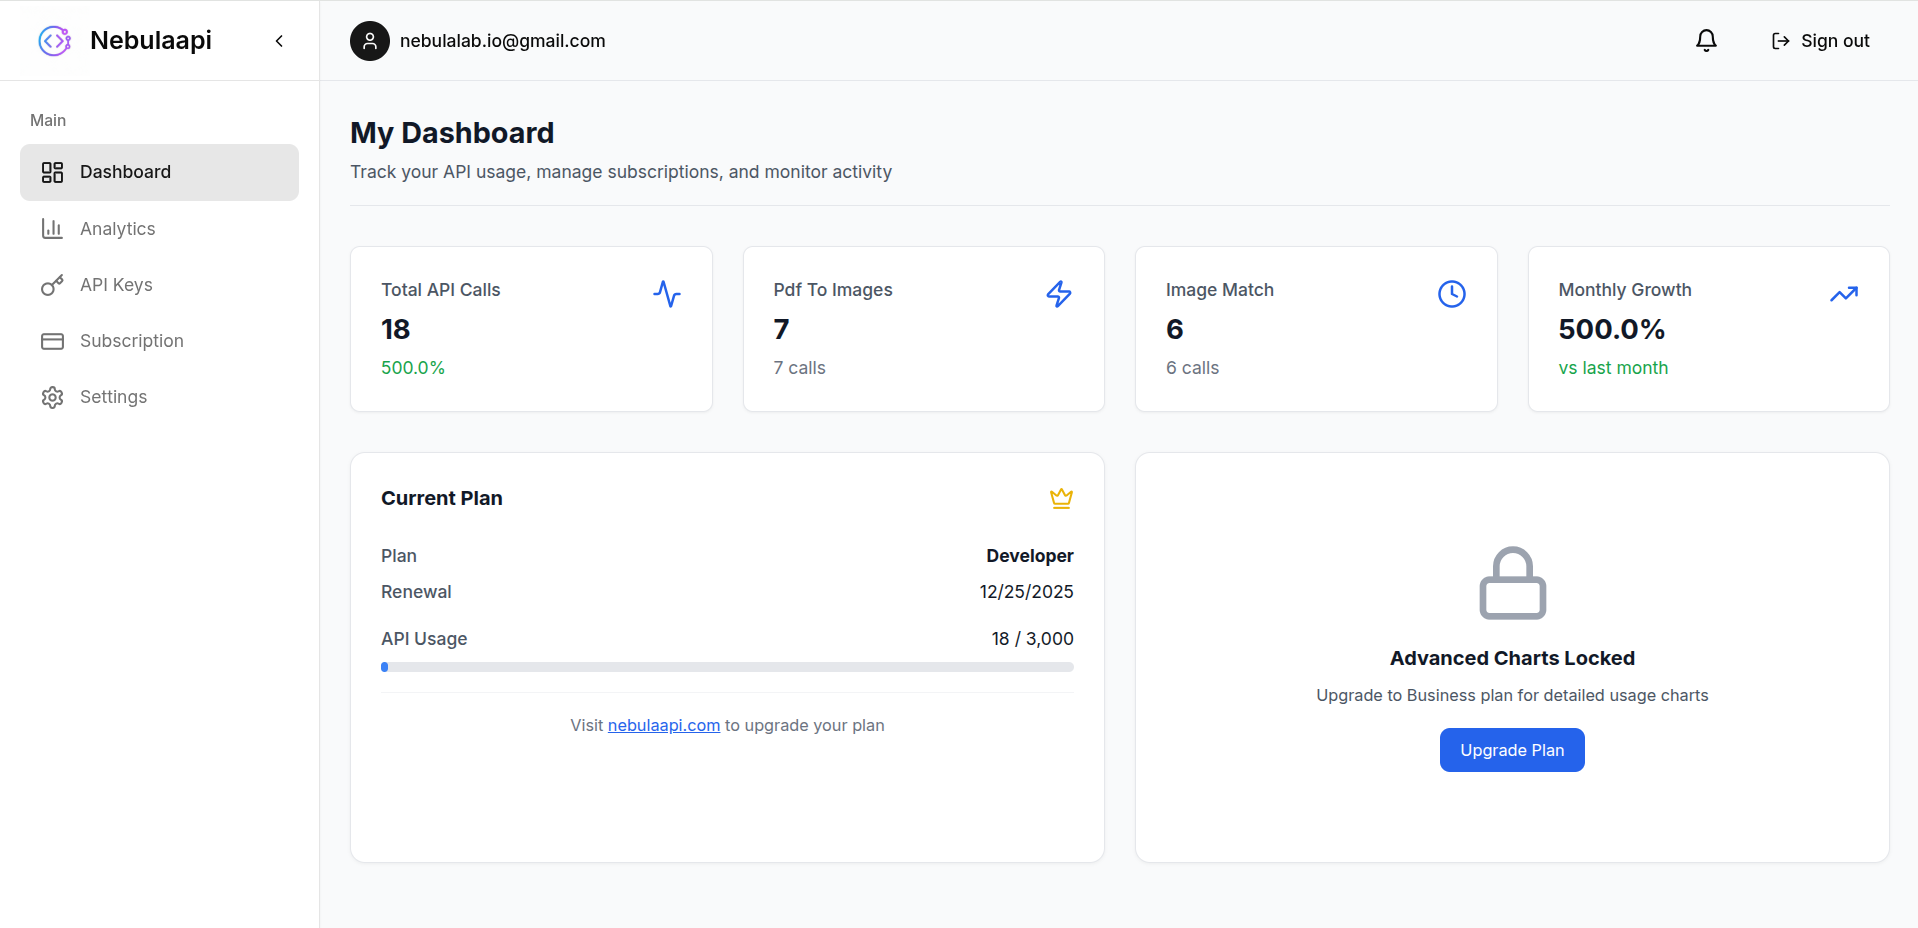Viewport: 1918px width, 928px height.
Task: Click the trending arrow on Monthly Growth
Action: [1844, 293]
